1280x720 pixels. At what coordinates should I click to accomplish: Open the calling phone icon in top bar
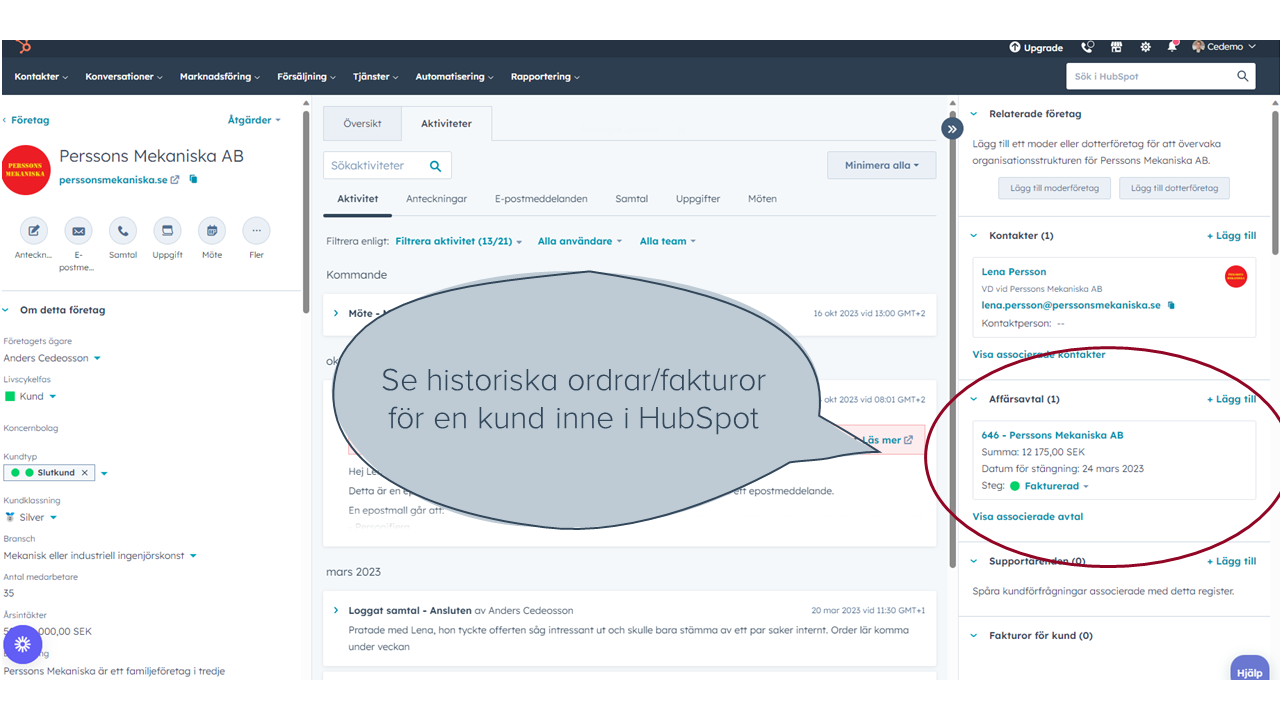(x=1088, y=47)
